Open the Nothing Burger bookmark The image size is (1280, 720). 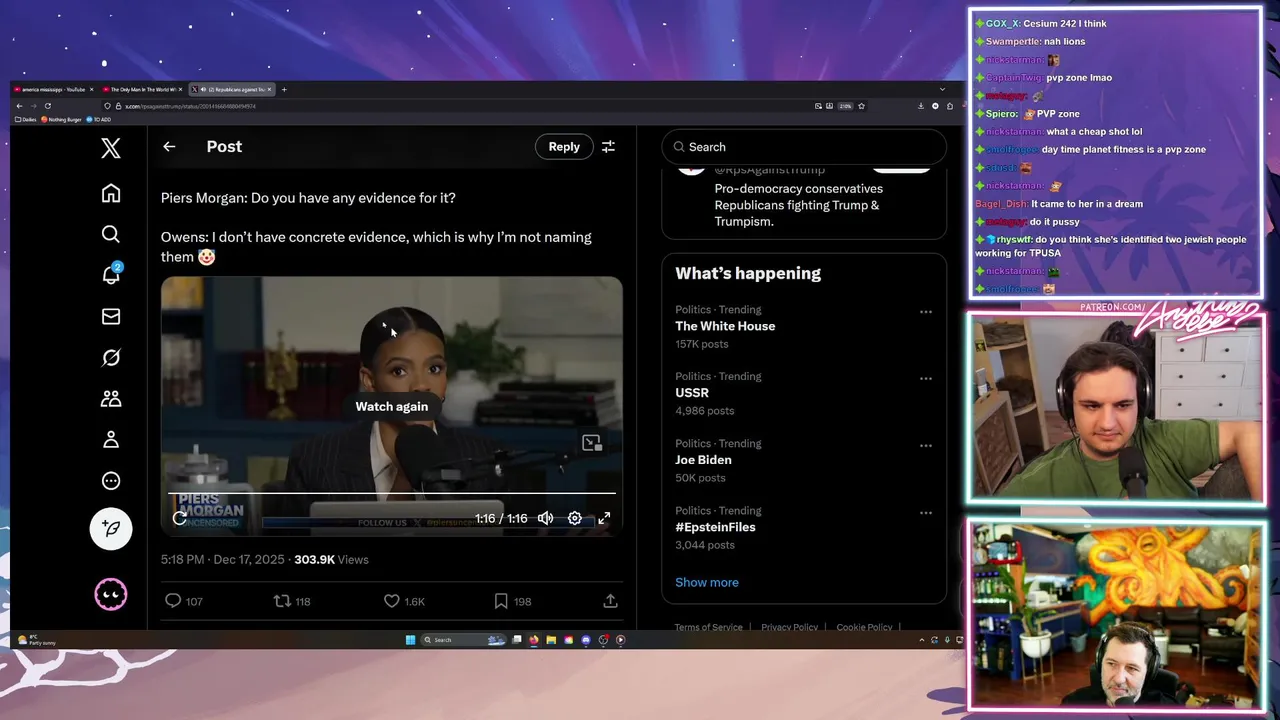point(62,119)
